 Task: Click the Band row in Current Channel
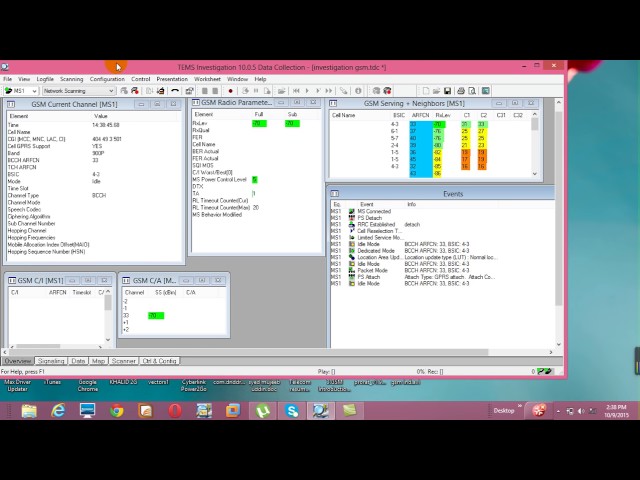94,153
